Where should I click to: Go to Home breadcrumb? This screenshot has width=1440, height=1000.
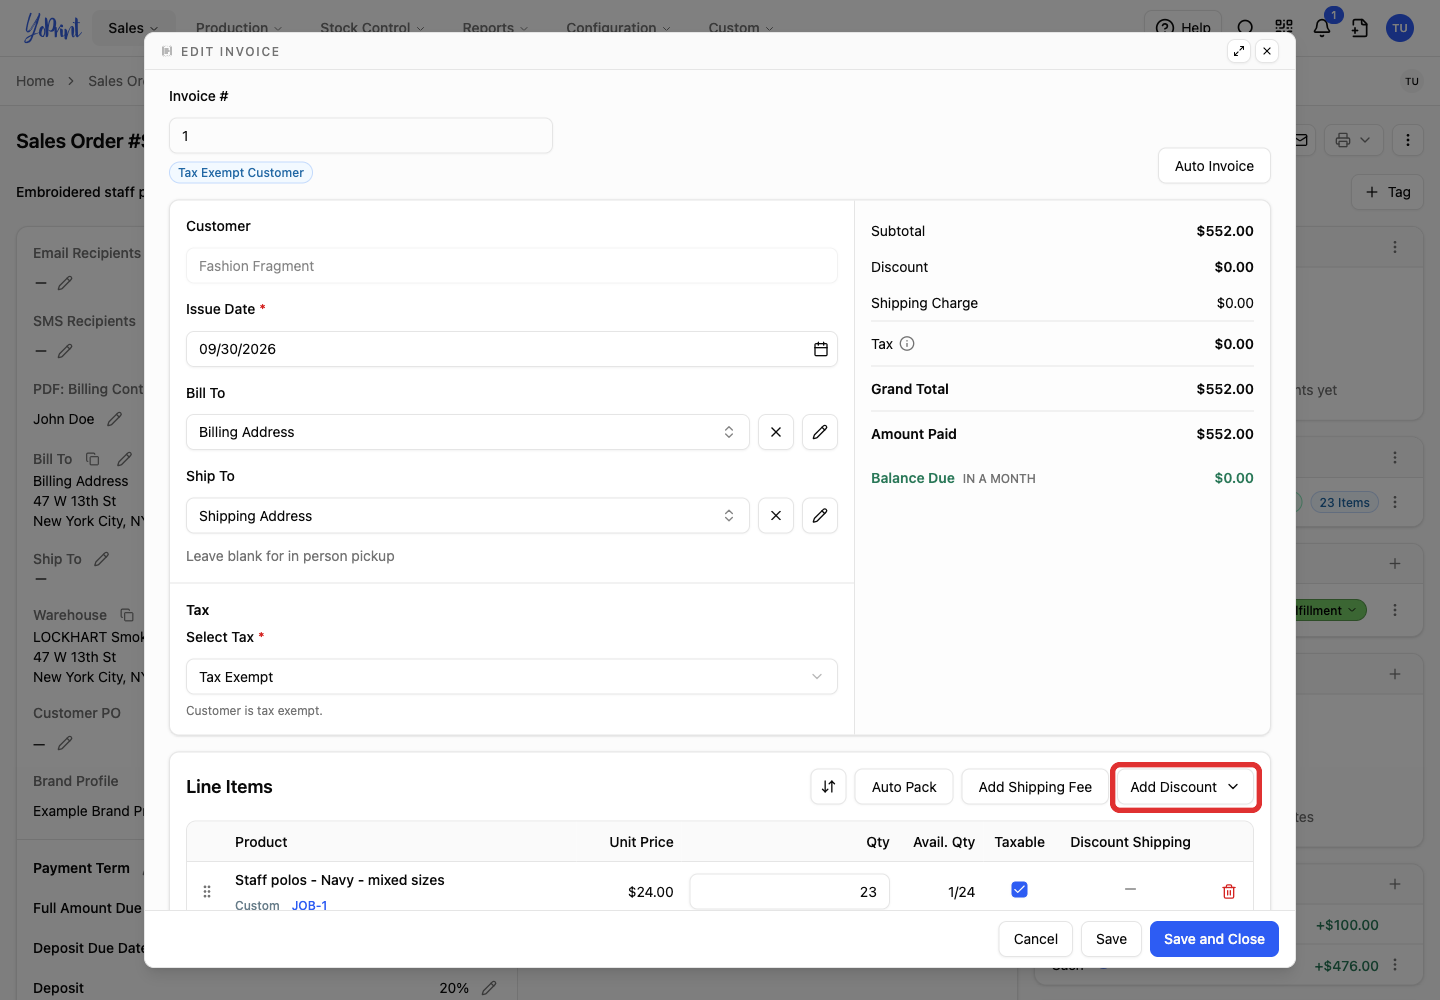coord(35,81)
